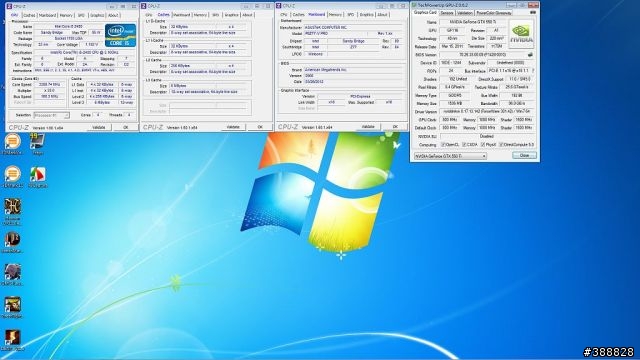640x360 pixels.
Task: Click OK in the CPU-Z Caches window
Action: (x=260, y=127)
